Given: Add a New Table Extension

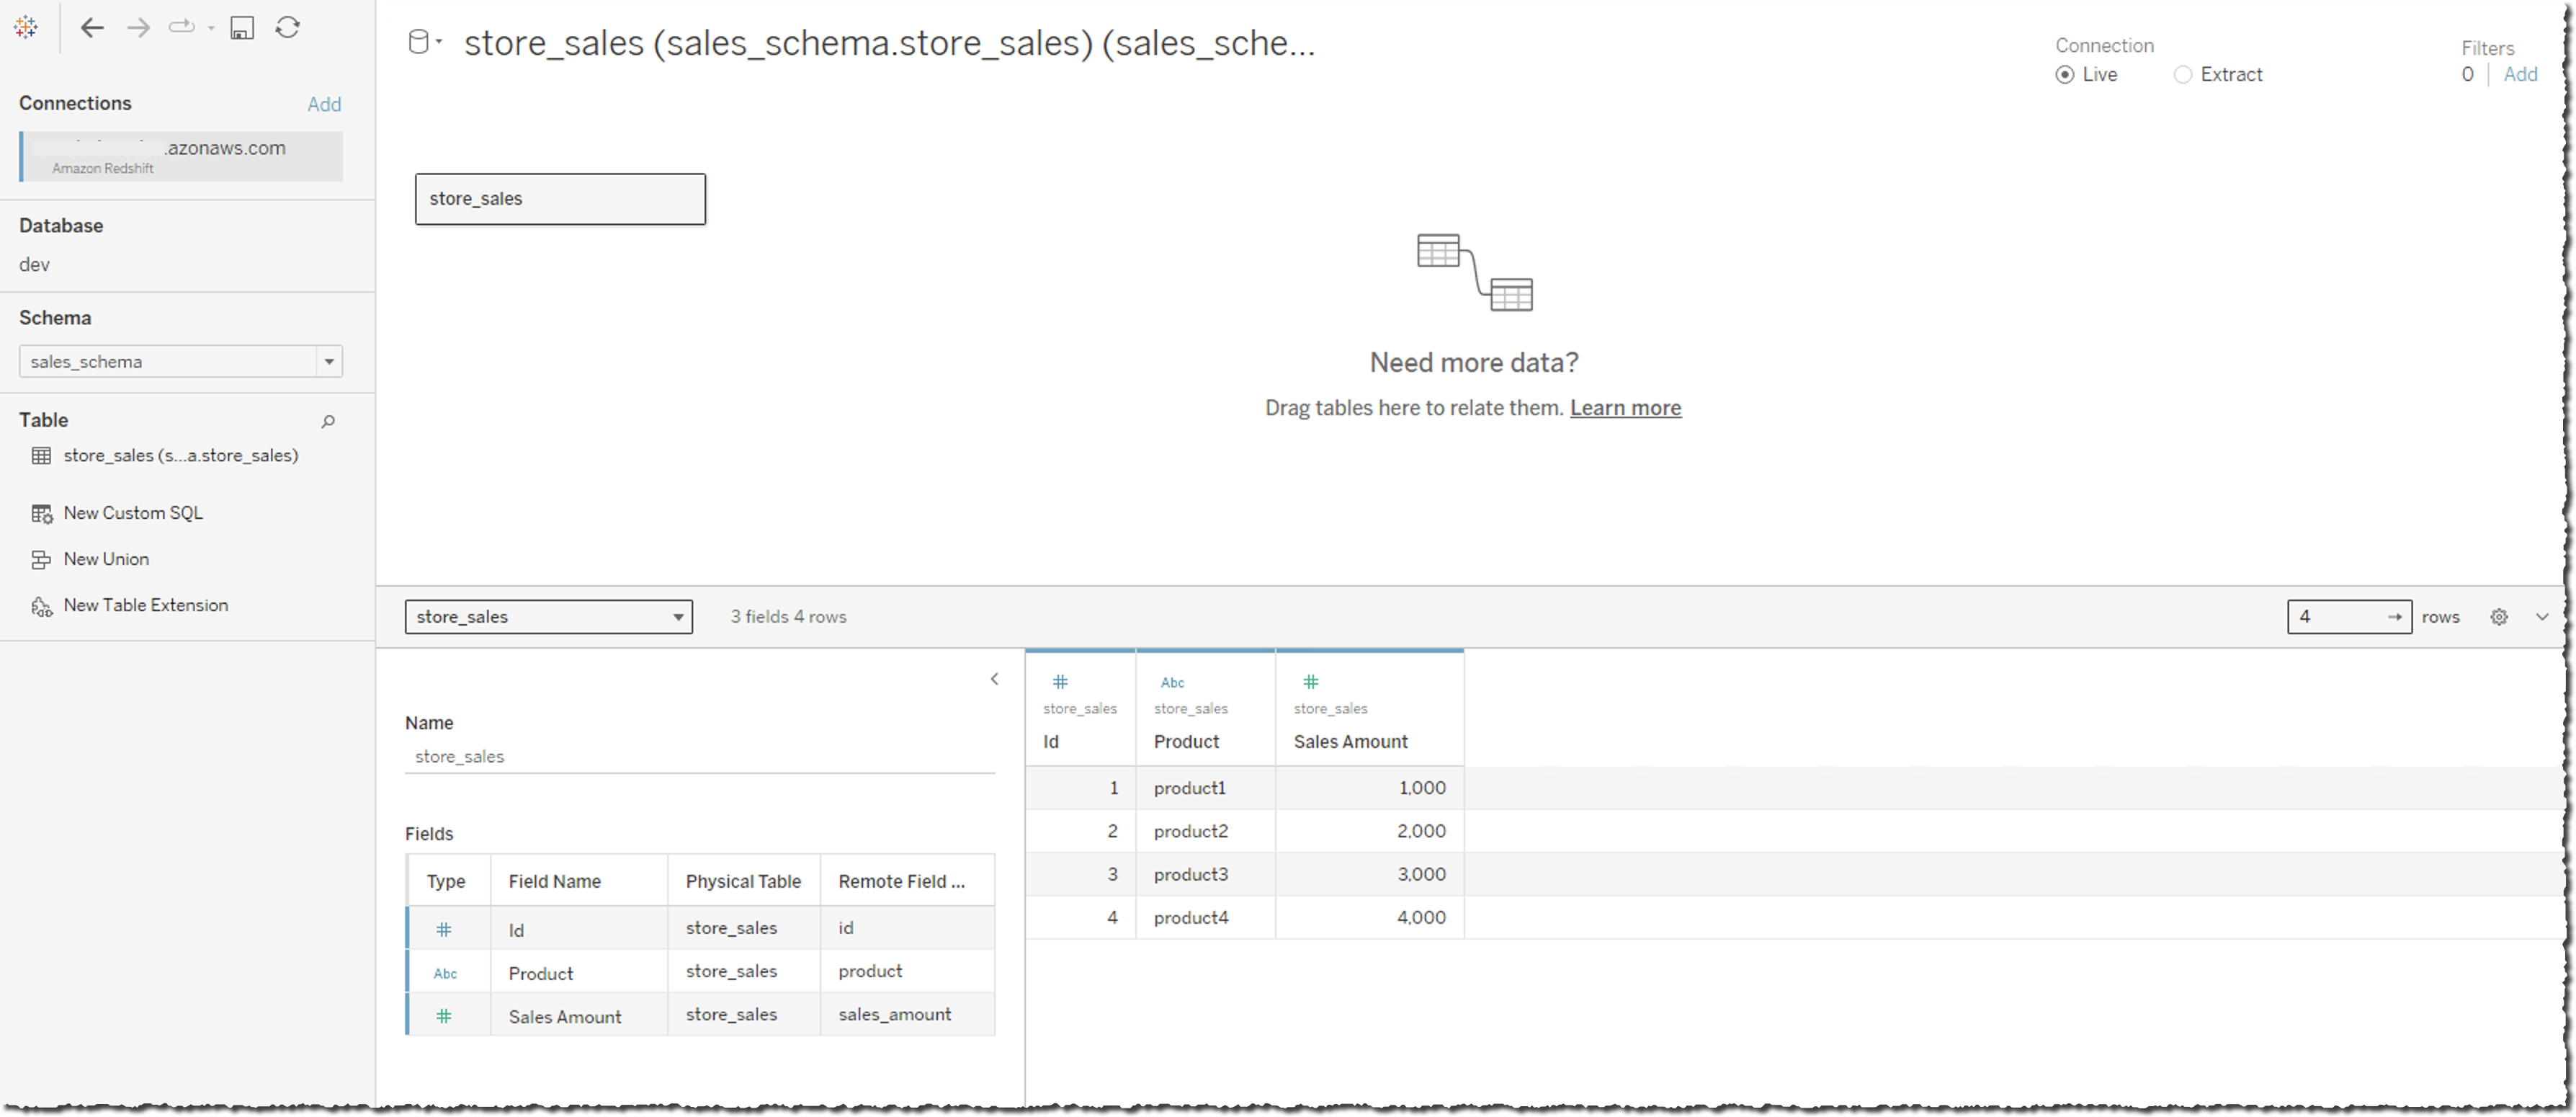Looking at the screenshot, I should (x=145, y=604).
